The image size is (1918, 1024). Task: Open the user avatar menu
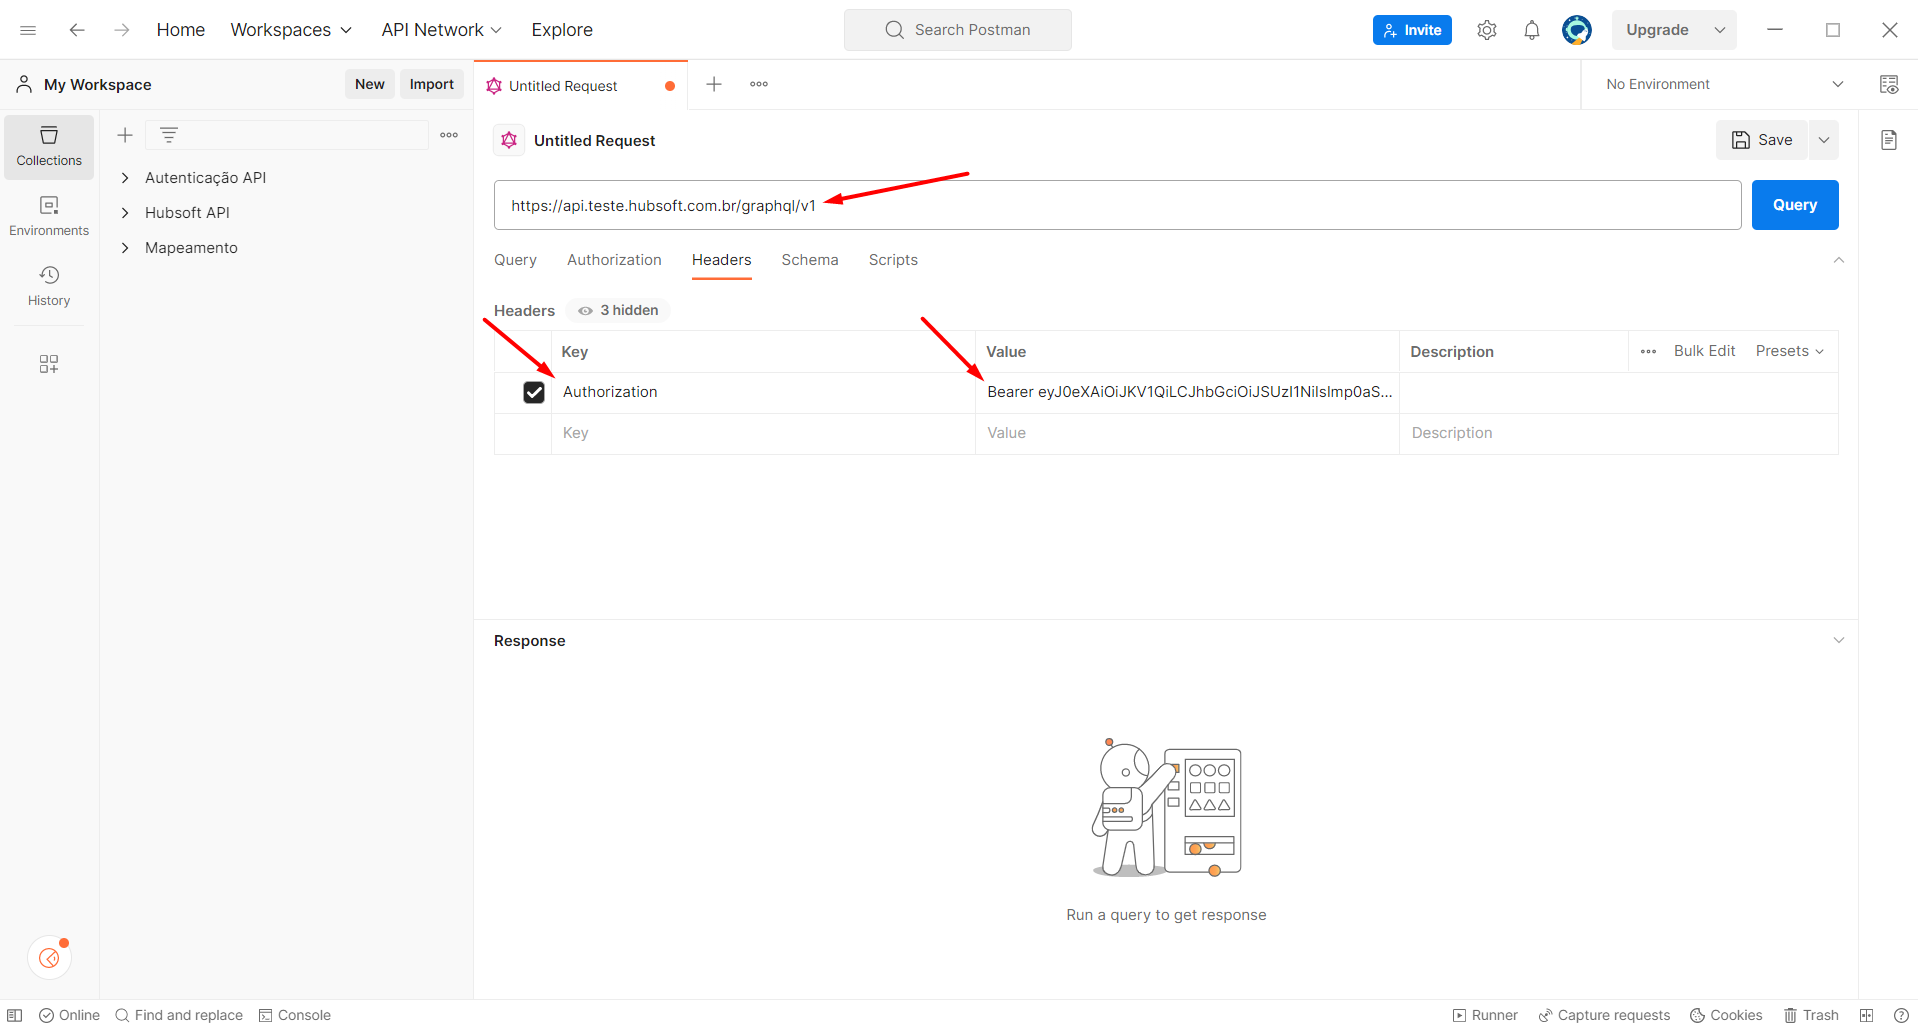pos(1577,30)
